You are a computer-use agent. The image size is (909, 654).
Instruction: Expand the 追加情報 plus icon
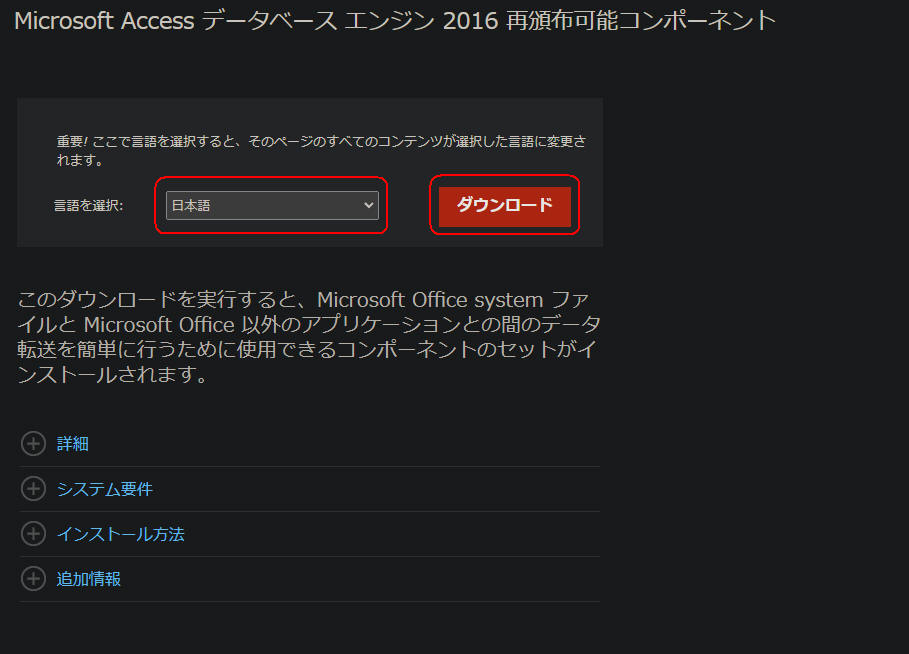34,579
